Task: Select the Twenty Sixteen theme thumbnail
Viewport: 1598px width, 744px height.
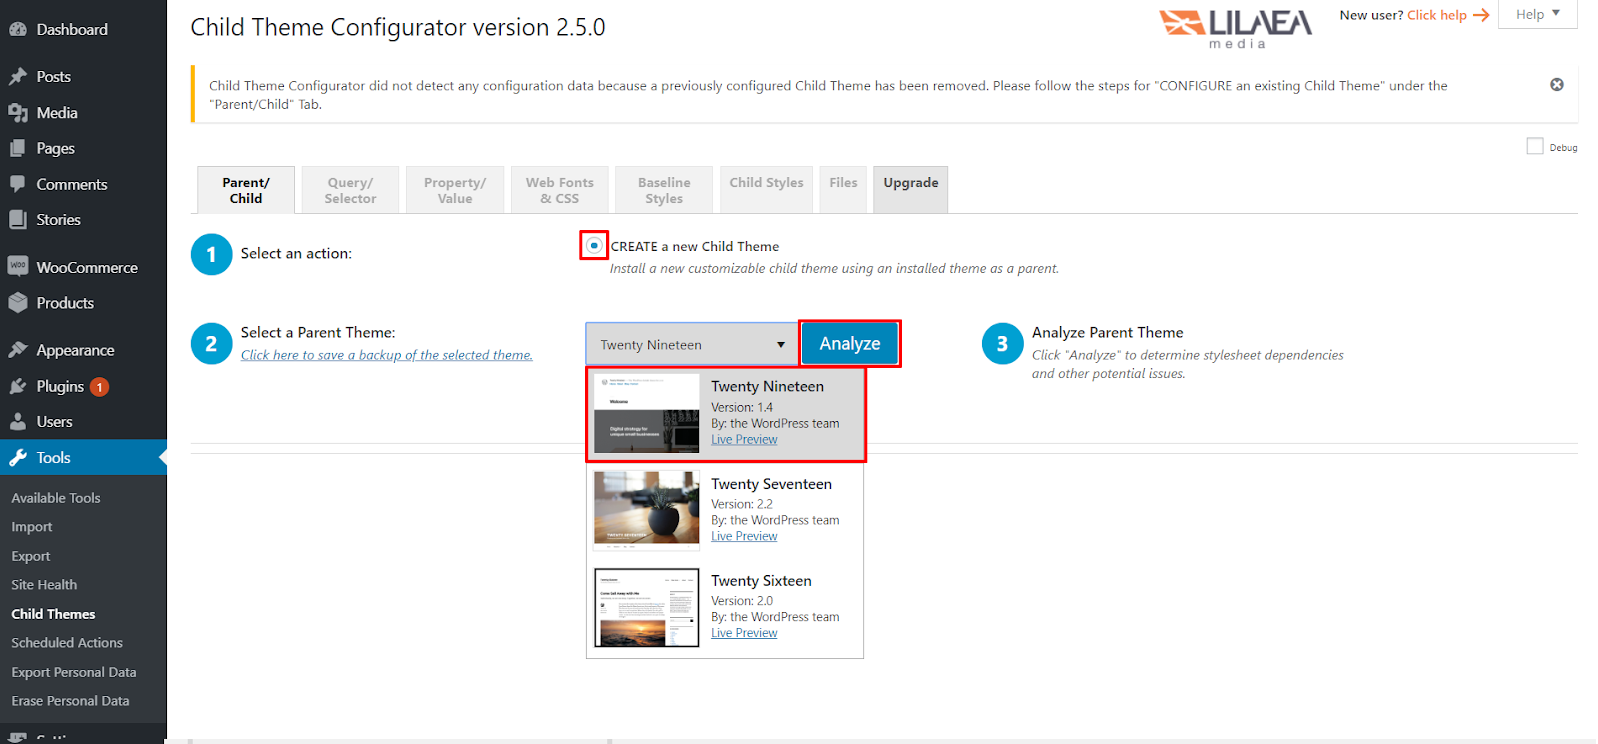Action: [x=647, y=608]
